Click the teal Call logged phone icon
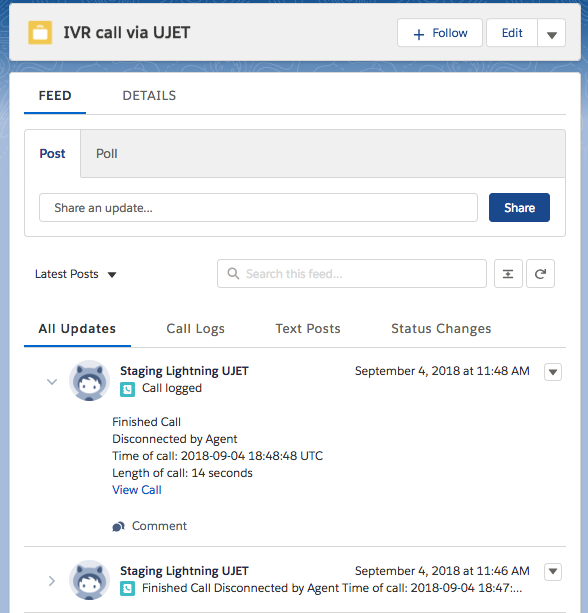 [x=127, y=389]
